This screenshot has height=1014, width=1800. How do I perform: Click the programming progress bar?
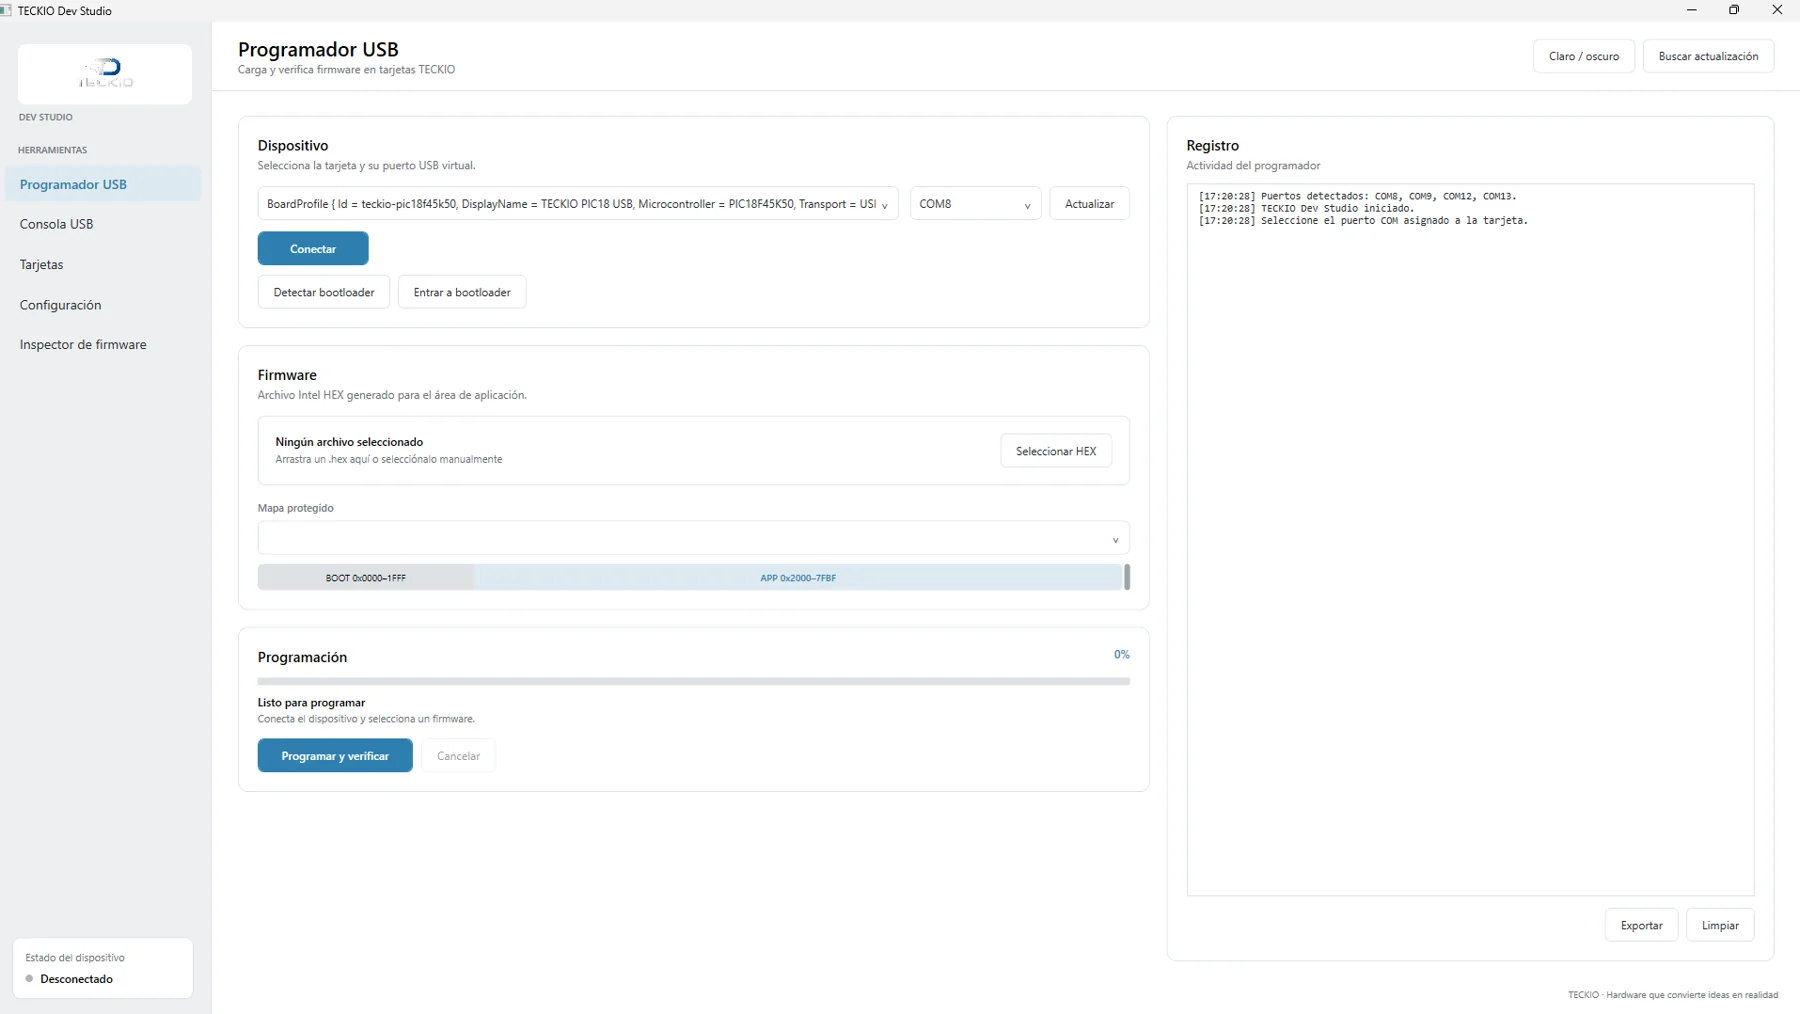point(693,681)
